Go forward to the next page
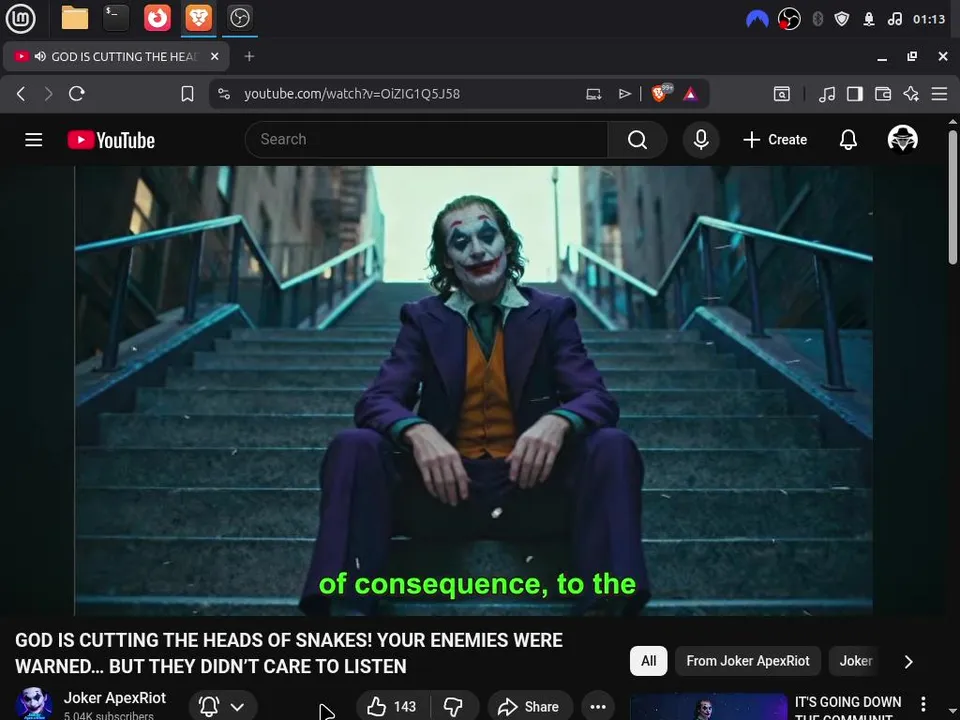 coord(48,94)
